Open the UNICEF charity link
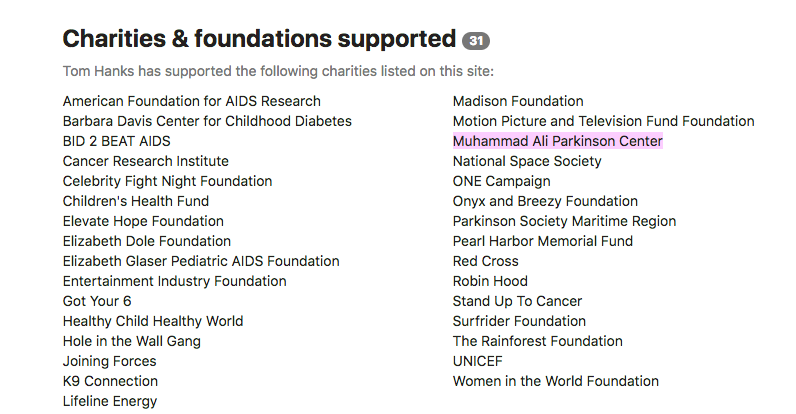The height and width of the screenshot is (414, 796). pyautogui.click(x=477, y=361)
